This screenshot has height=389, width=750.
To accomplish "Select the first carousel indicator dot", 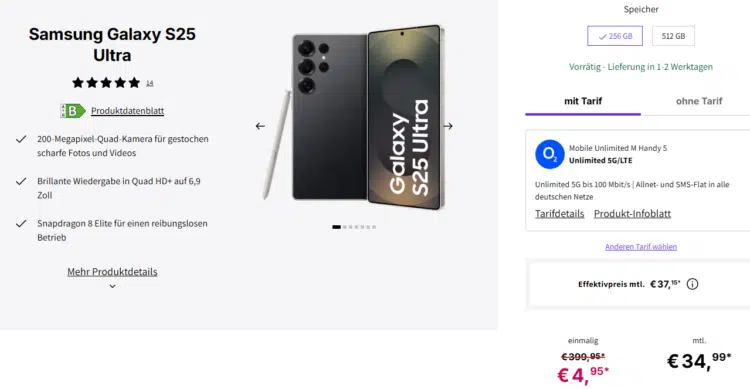I will point(337,227).
